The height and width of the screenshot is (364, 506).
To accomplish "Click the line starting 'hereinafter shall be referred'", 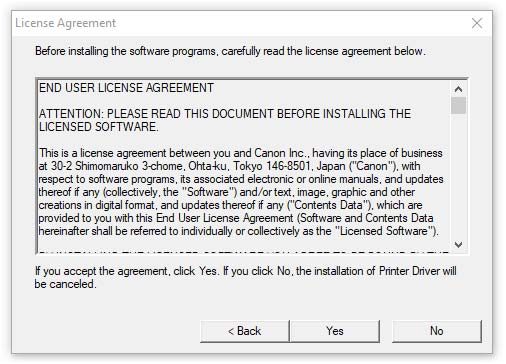I will 238,231.
